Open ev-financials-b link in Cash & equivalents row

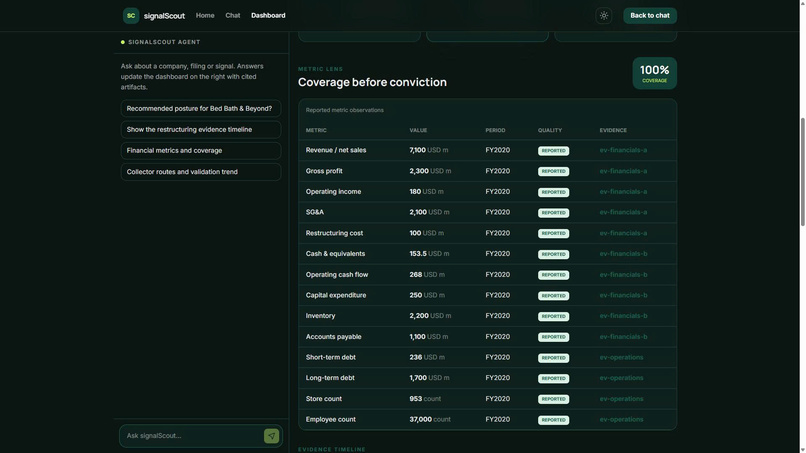[x=623, y=253]
